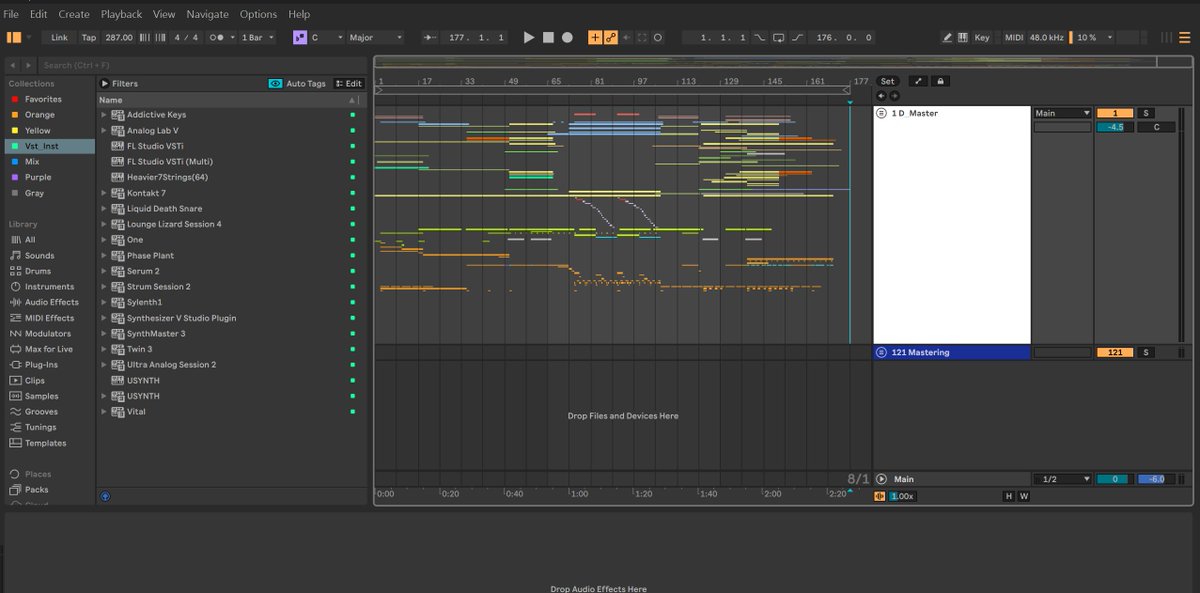Click the 48.0 kHz sample rate display

(1046, 37)
